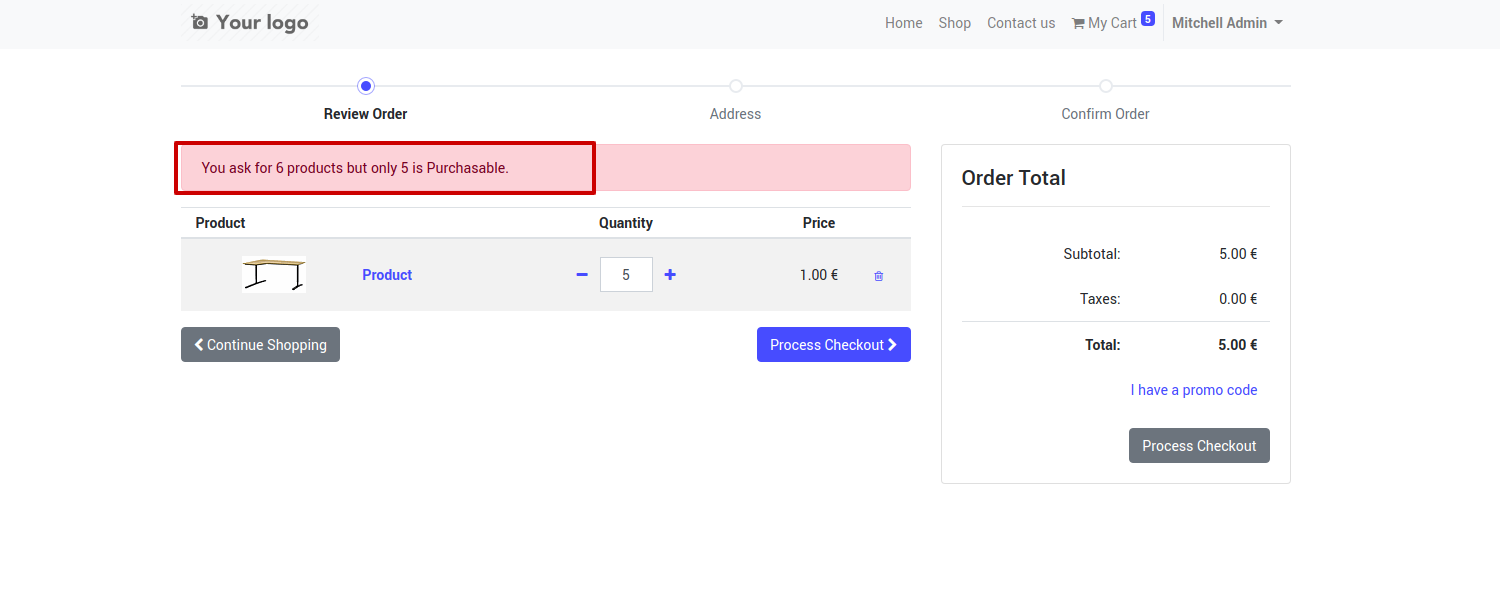Remove the product using the trash icon
Image resolution: width=1500 pixels, height=600 pixels.
click(x=879, y=276)
